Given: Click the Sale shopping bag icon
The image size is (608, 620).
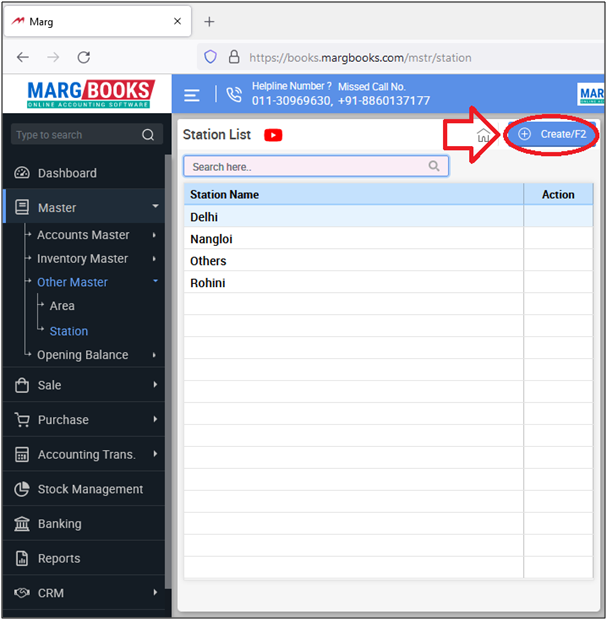Looking at the screenshot, I should point(22,385).
